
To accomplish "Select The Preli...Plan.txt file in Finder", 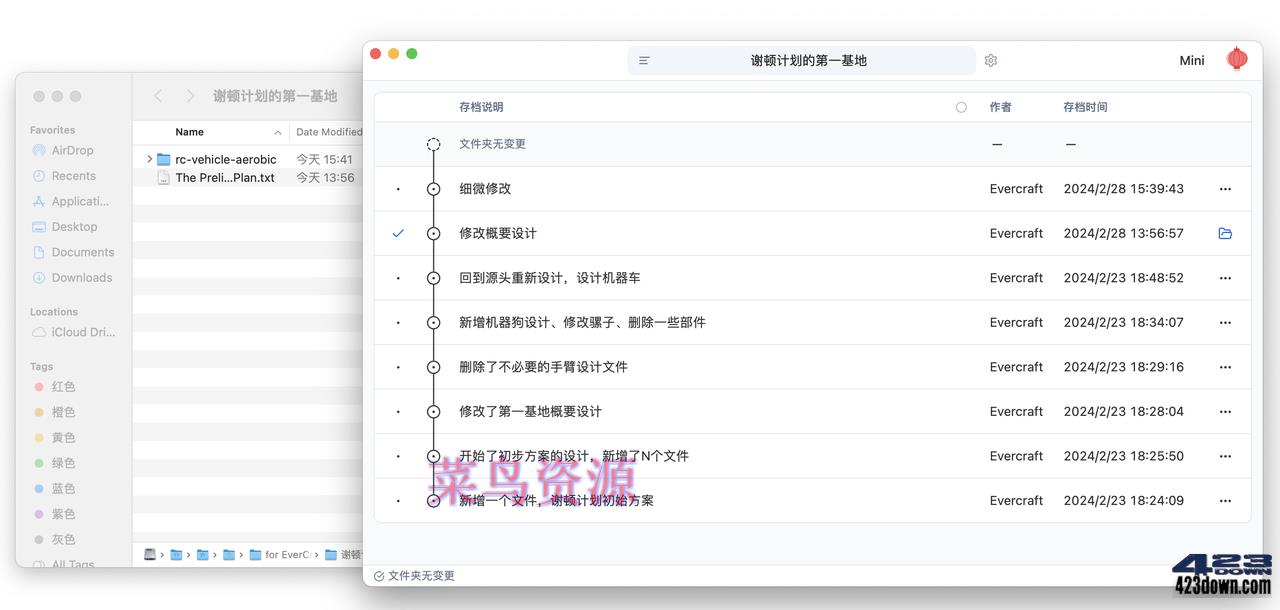I will [224, 177].
